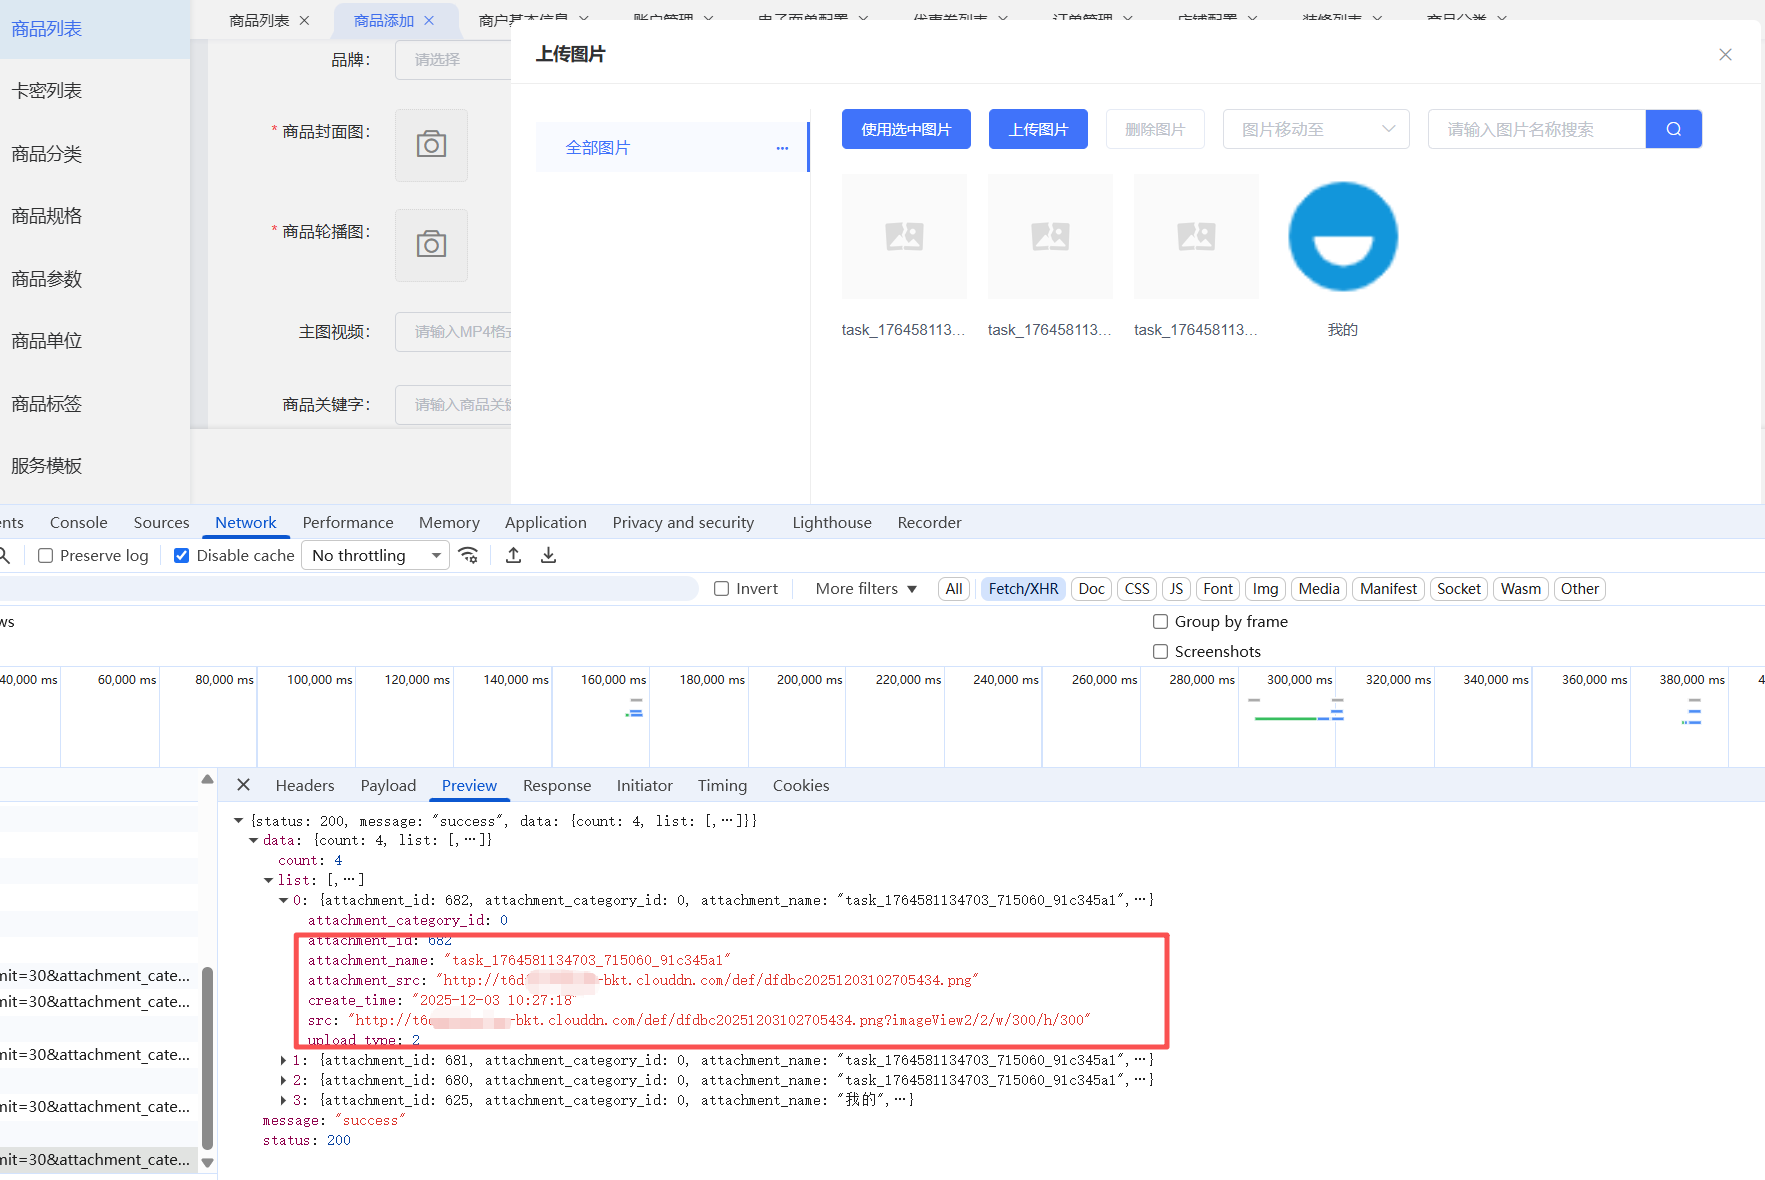This screenshot has height=1180, width=1765.
Task: Select the blue smiley 我的 thumbnail
Action: coord(1342,237)
